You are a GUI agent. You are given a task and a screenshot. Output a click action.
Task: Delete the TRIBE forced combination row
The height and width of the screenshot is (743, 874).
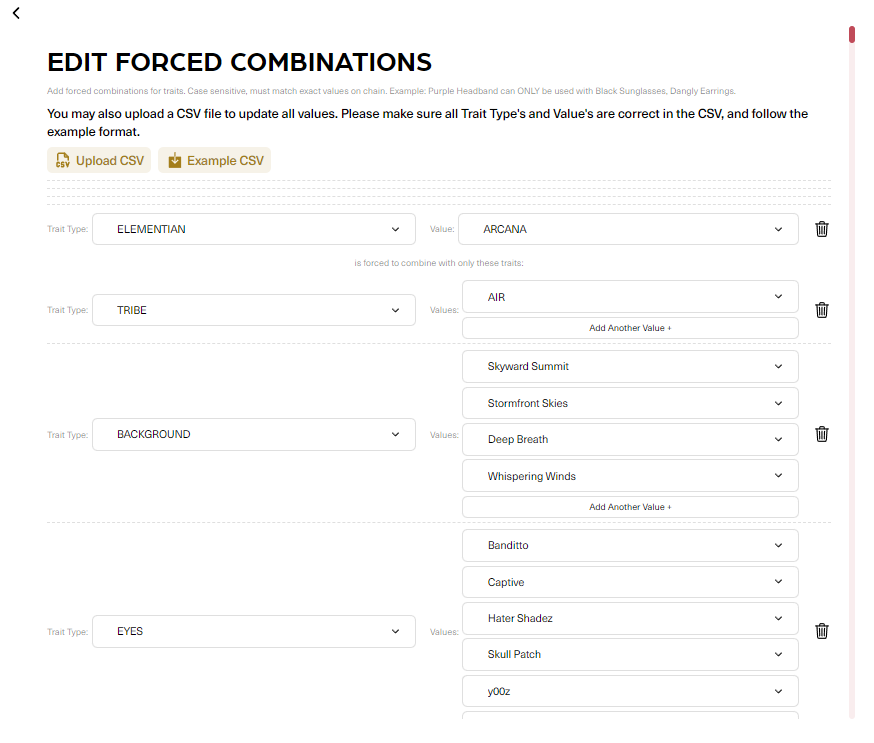click(x=821, y=310)
